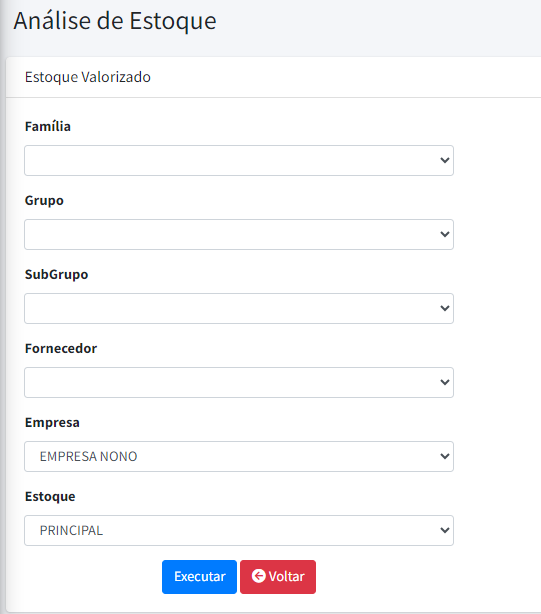Image resolution: width=541 pixels, height=614 pixels.
Task: Click the chevron arrow of the Empresa dropdown
Action: (444, 456)
